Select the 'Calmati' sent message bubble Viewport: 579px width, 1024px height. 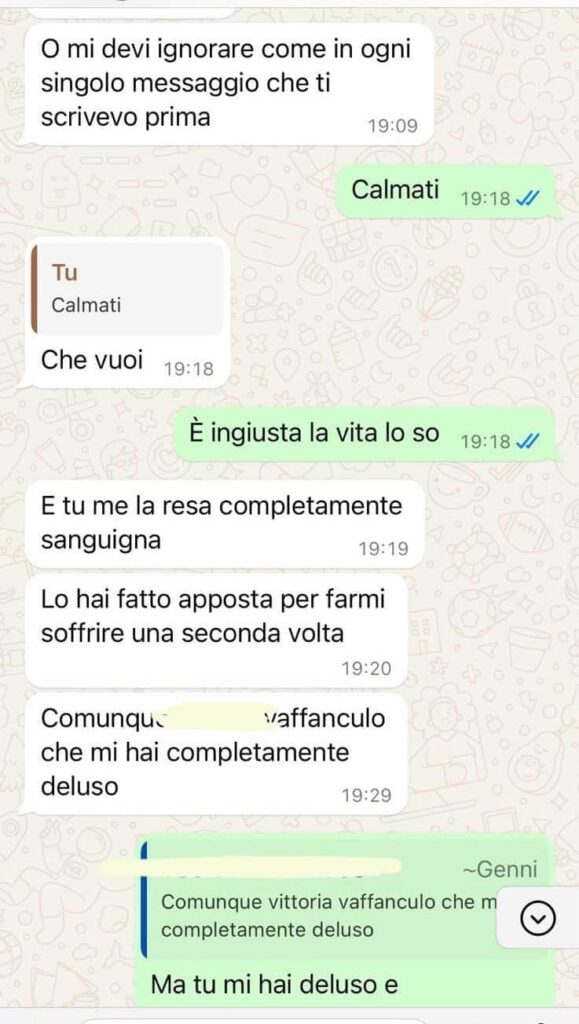(x=449, y=192)
